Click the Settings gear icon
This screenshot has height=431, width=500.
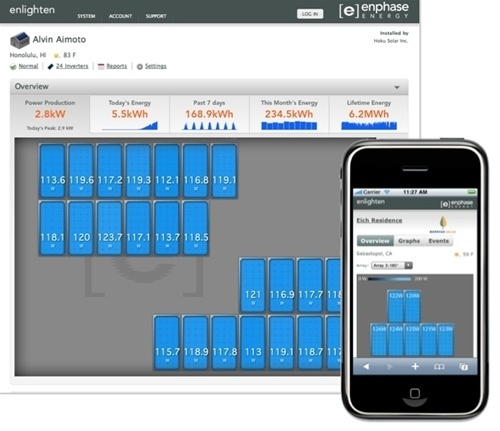140,67
